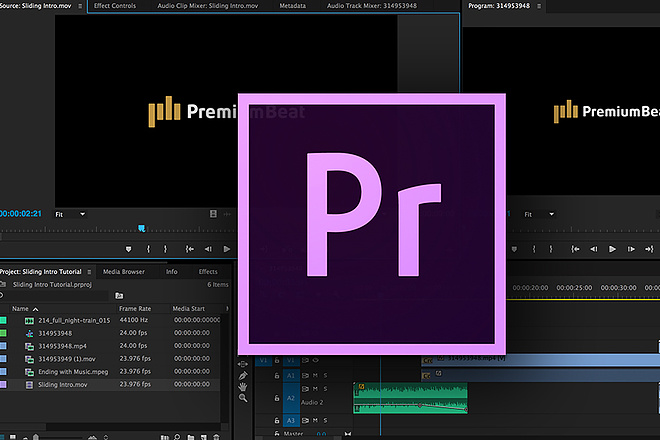Step forward one frame in Program monitor

point(631,249)
